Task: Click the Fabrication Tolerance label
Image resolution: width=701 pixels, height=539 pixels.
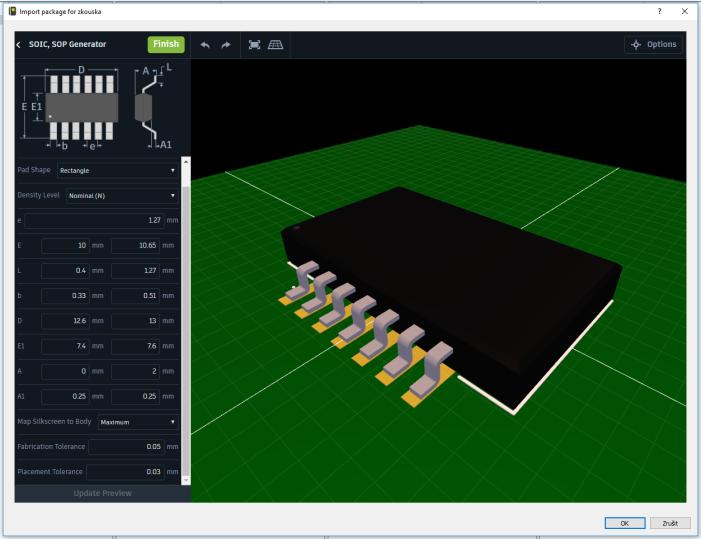Action: point(51,446)
